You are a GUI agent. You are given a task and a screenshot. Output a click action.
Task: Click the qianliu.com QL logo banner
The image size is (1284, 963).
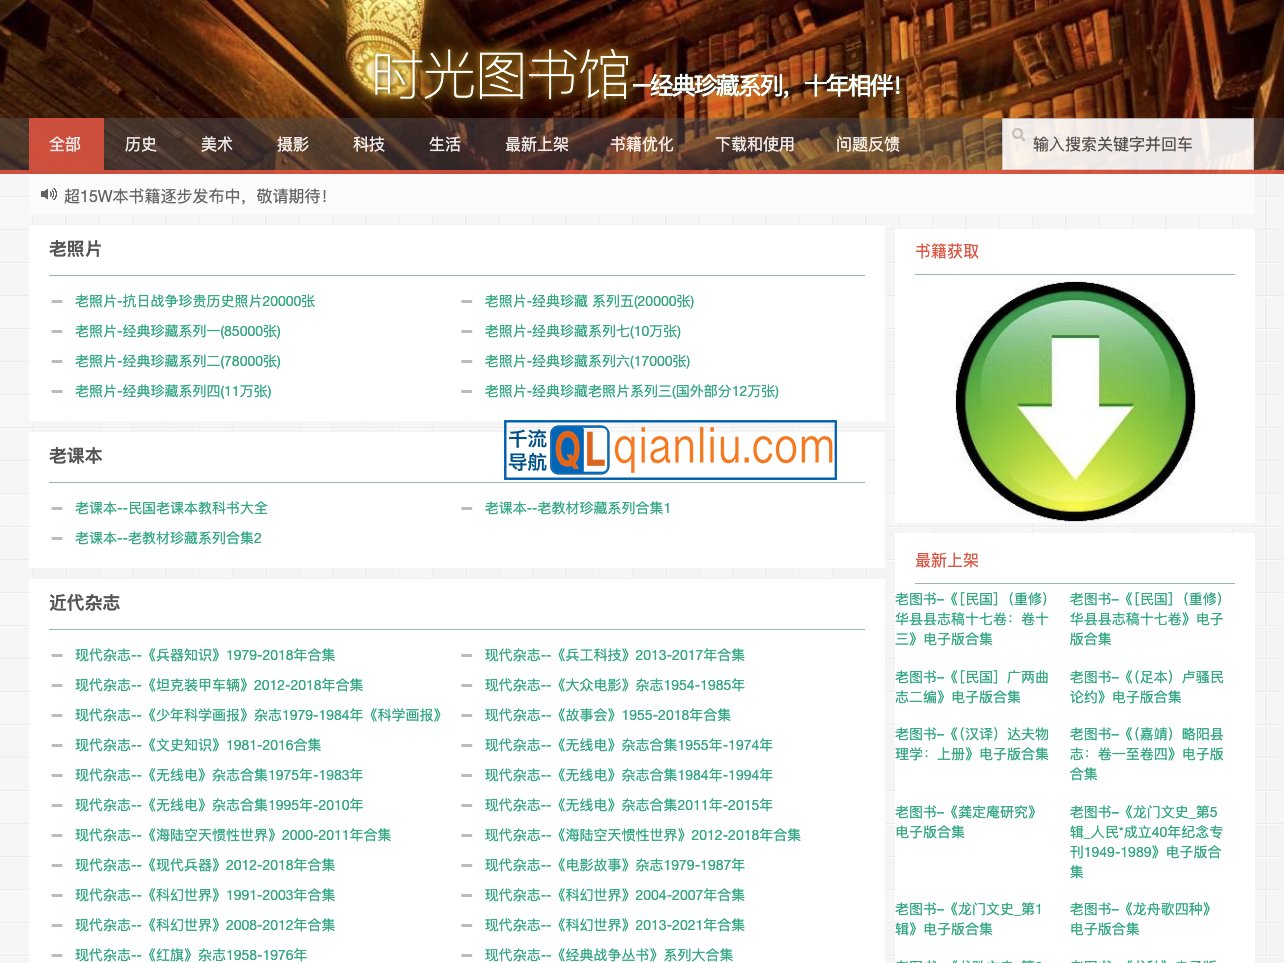coord(670,450)
